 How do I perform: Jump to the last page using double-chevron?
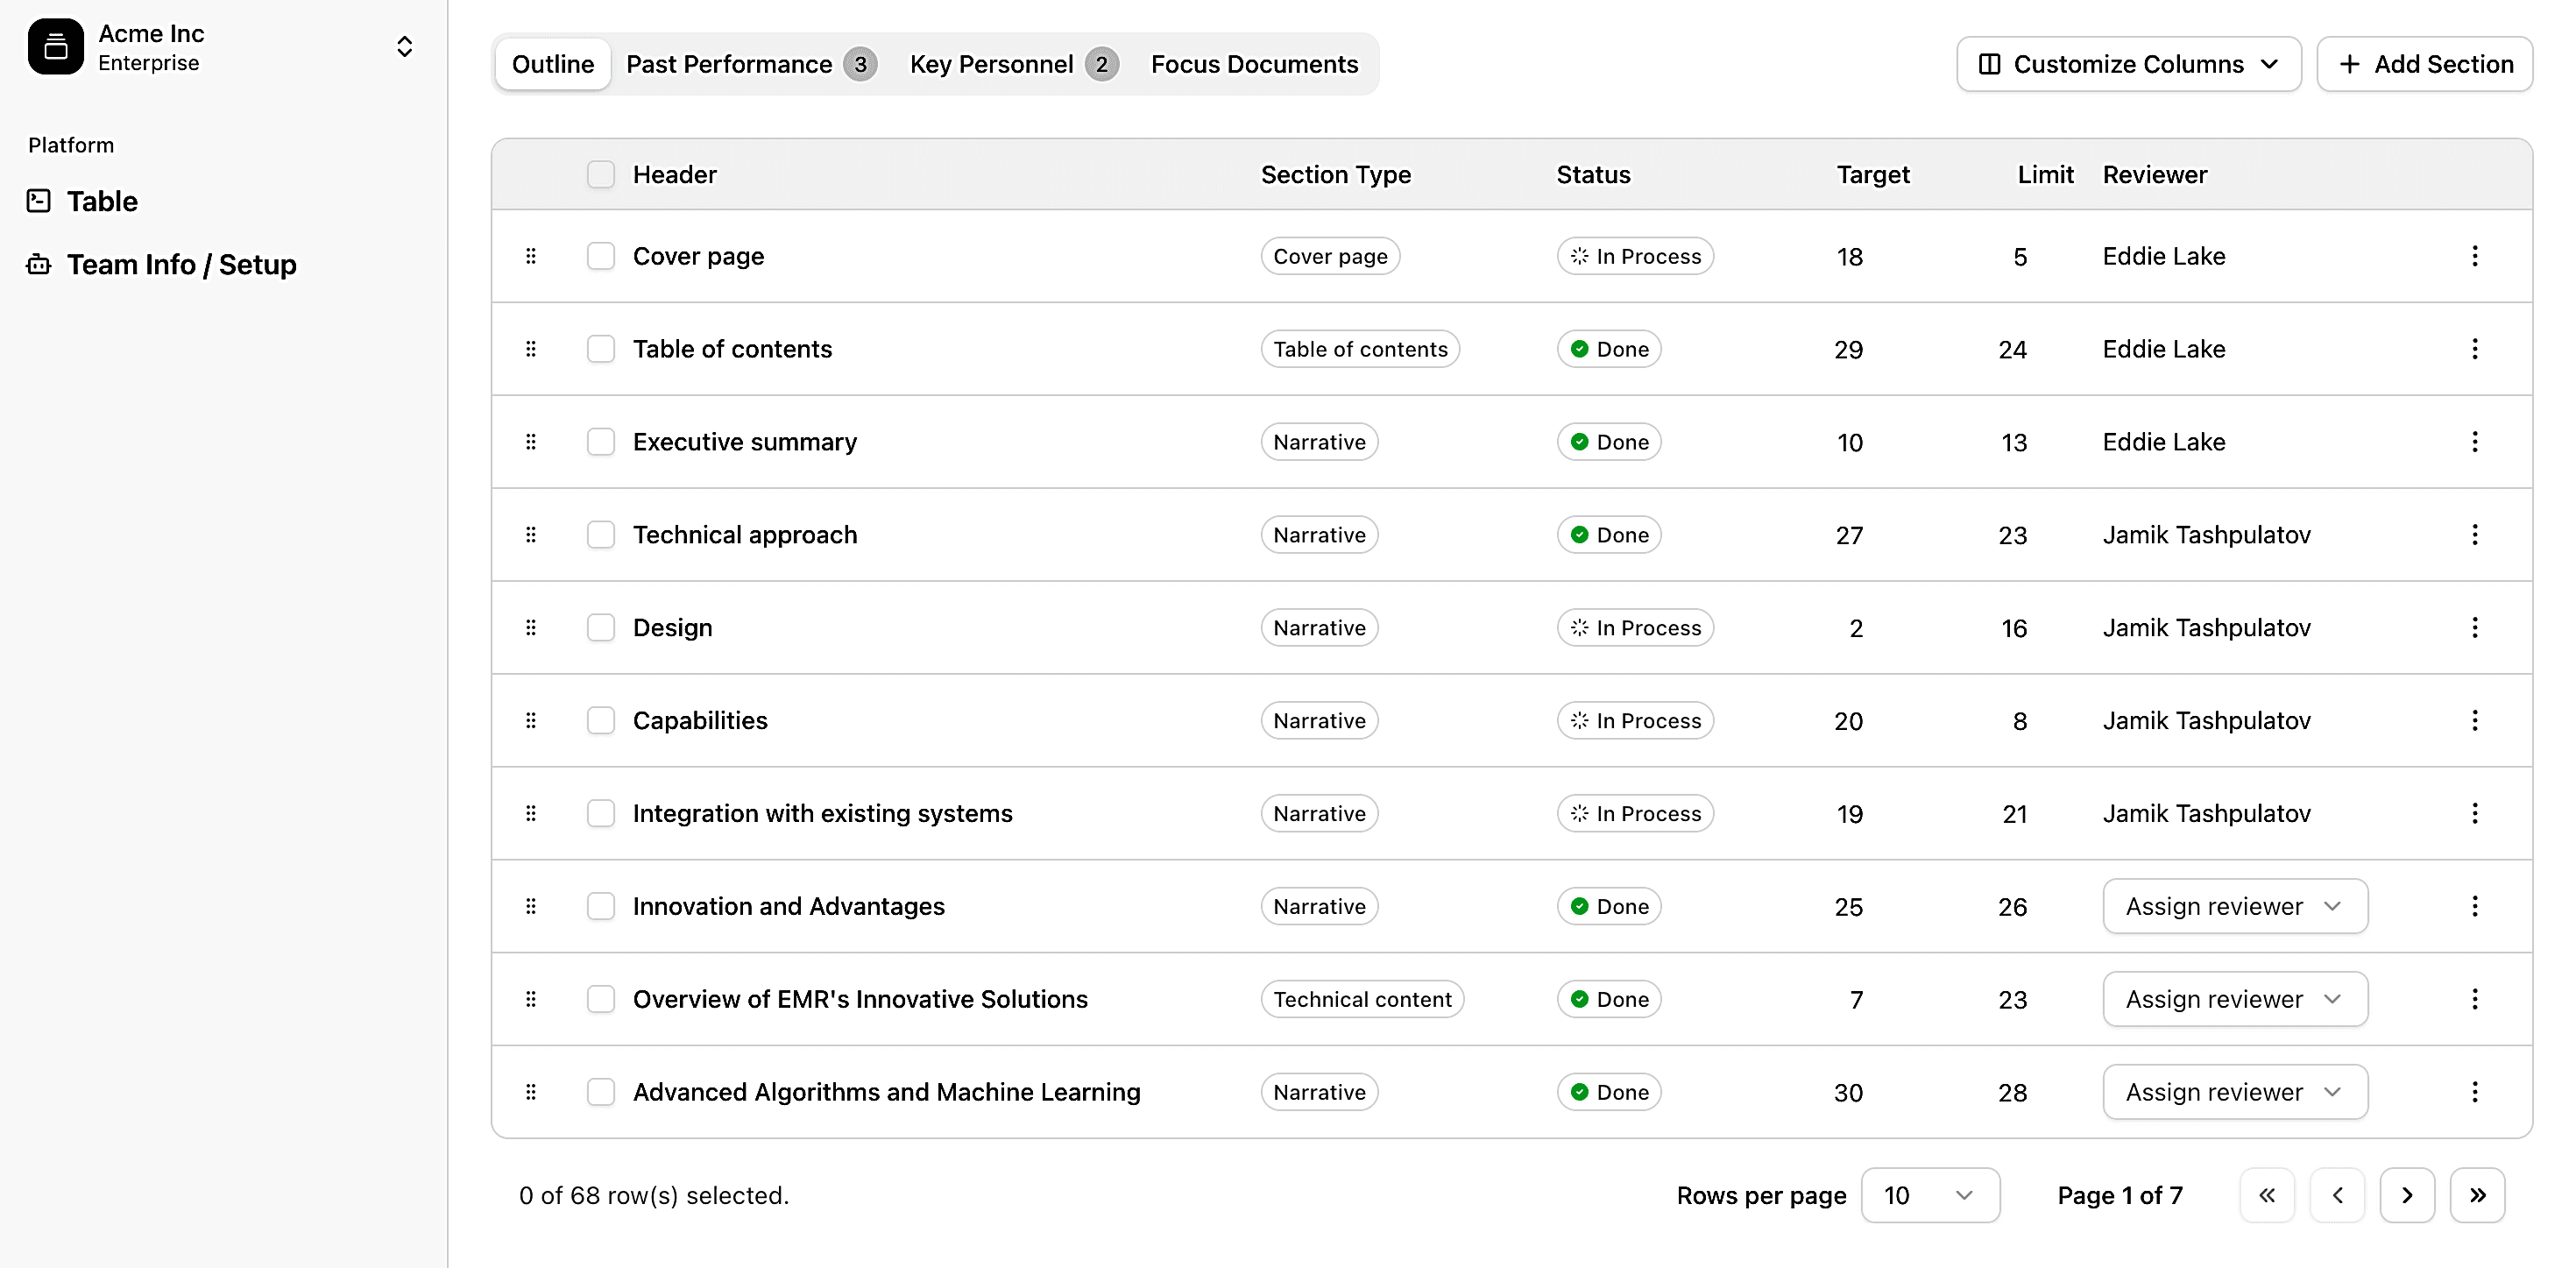pos(2478,1195)
